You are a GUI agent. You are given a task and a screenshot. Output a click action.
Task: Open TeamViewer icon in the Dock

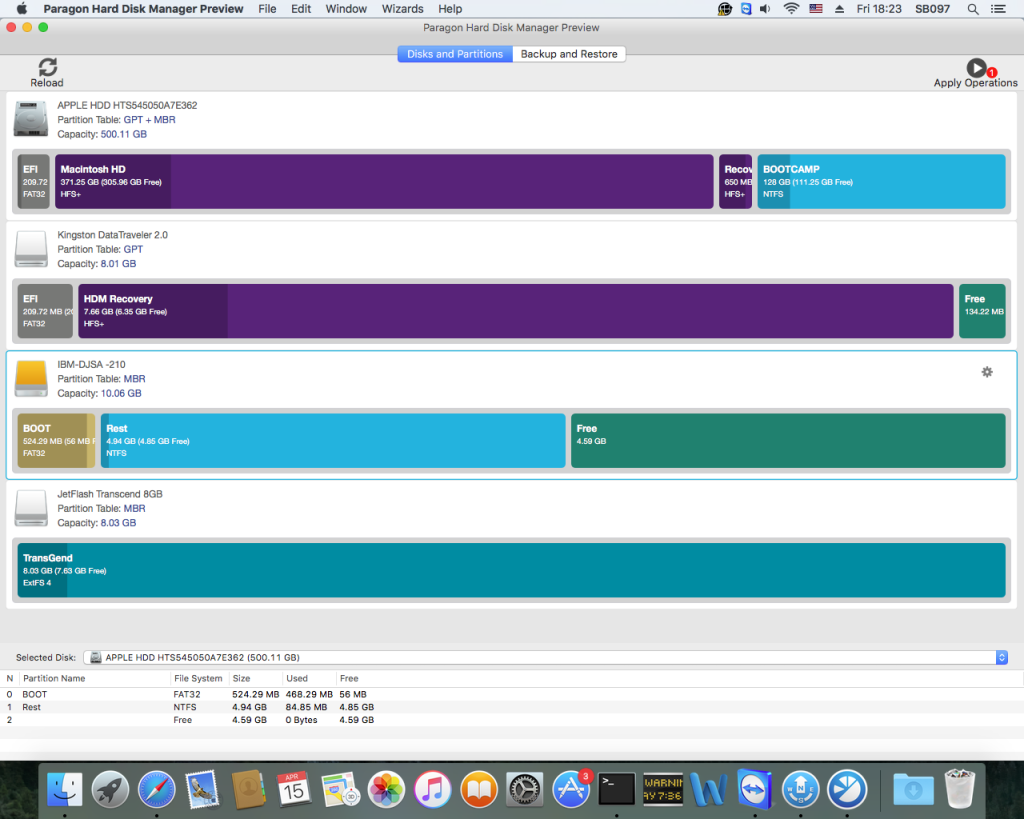pos(755,789)
